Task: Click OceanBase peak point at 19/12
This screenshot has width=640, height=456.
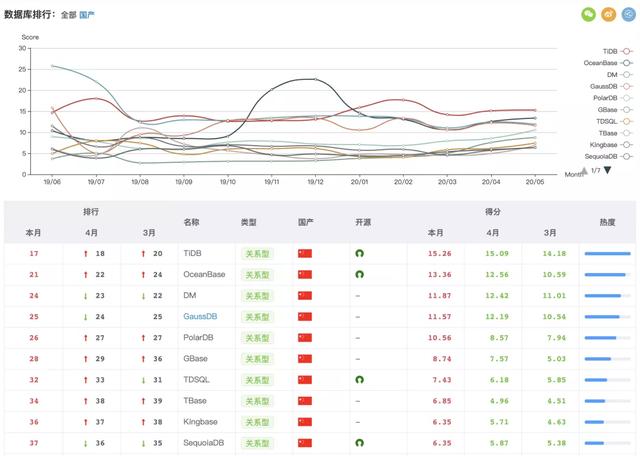Action: tap(315, 79)
